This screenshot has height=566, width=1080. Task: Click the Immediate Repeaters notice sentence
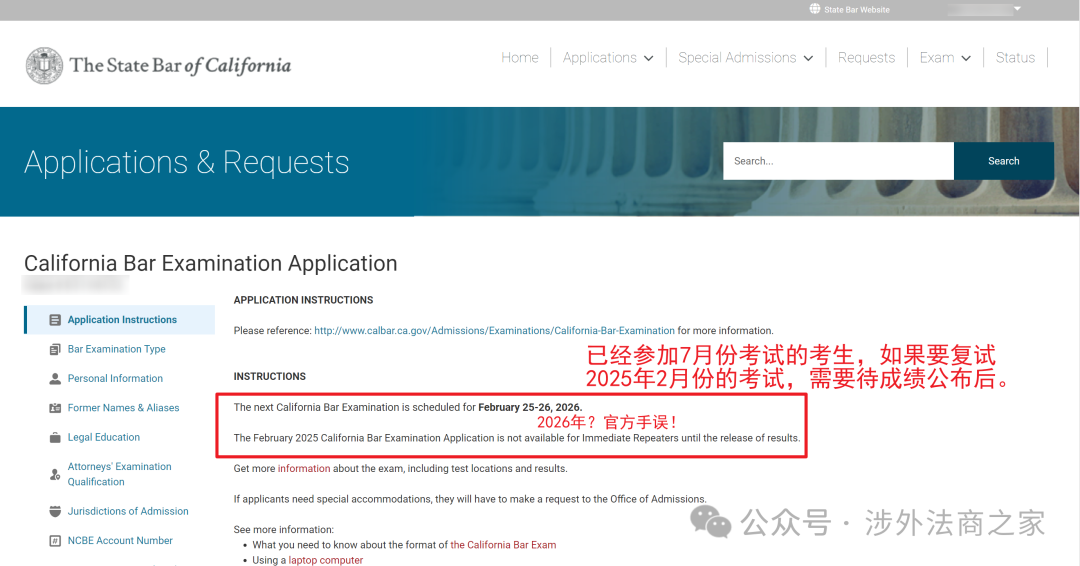pyautogui.click(x=517, y=438)
